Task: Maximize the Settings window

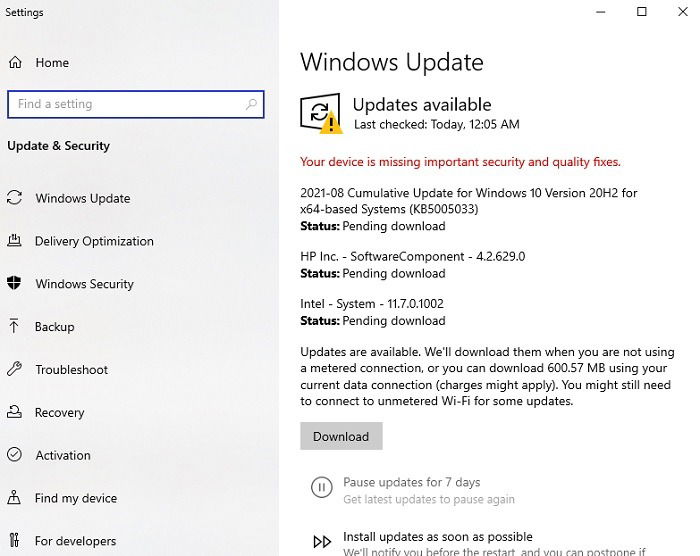Action: click(642, 12)
